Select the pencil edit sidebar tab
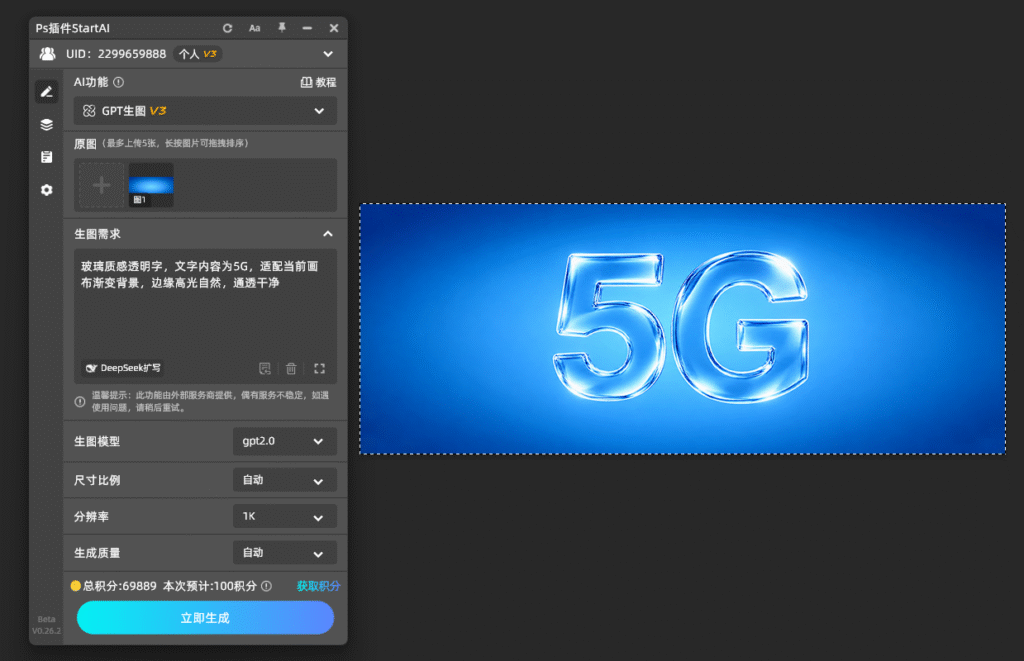The image size is (1024, 661). [46, 92]
